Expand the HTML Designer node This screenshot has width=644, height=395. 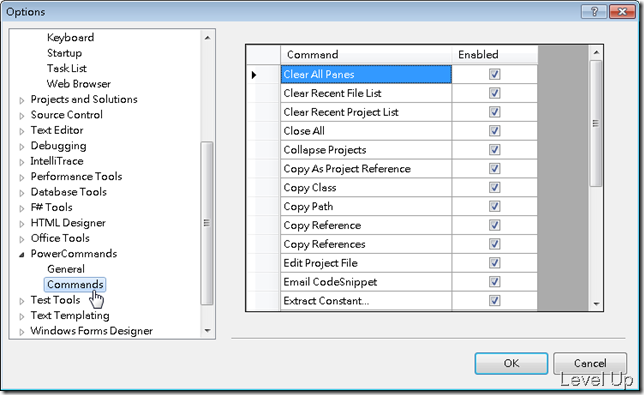(x=22, y=224)
